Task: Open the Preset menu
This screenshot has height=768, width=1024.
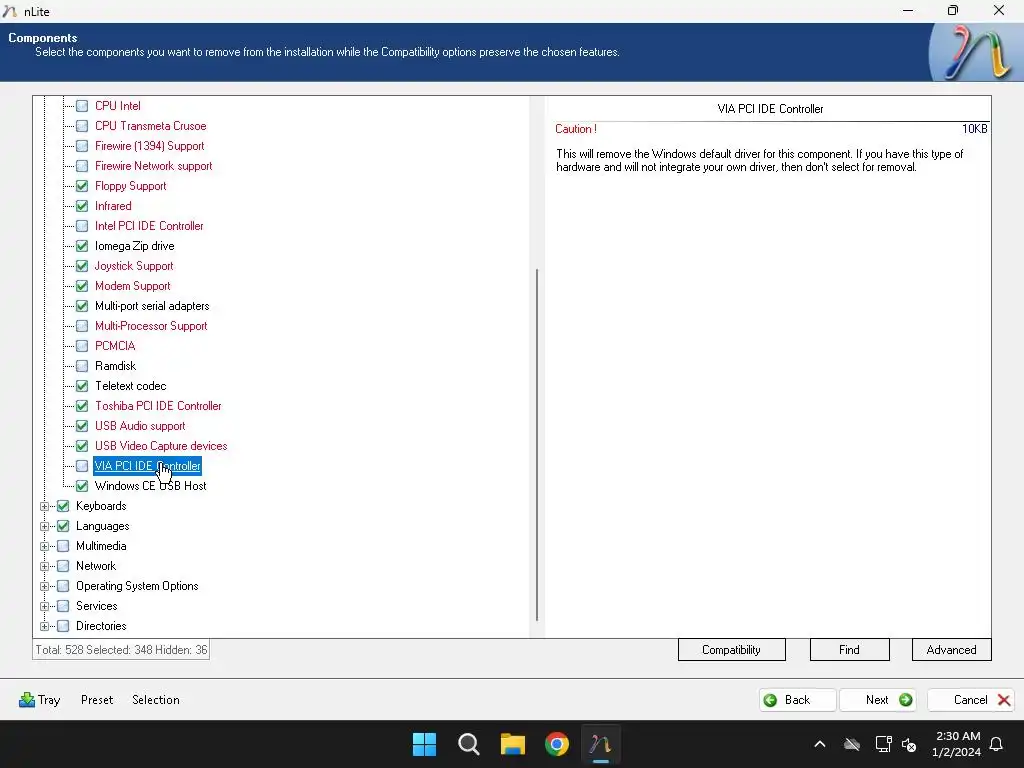Action: [97, 700]
